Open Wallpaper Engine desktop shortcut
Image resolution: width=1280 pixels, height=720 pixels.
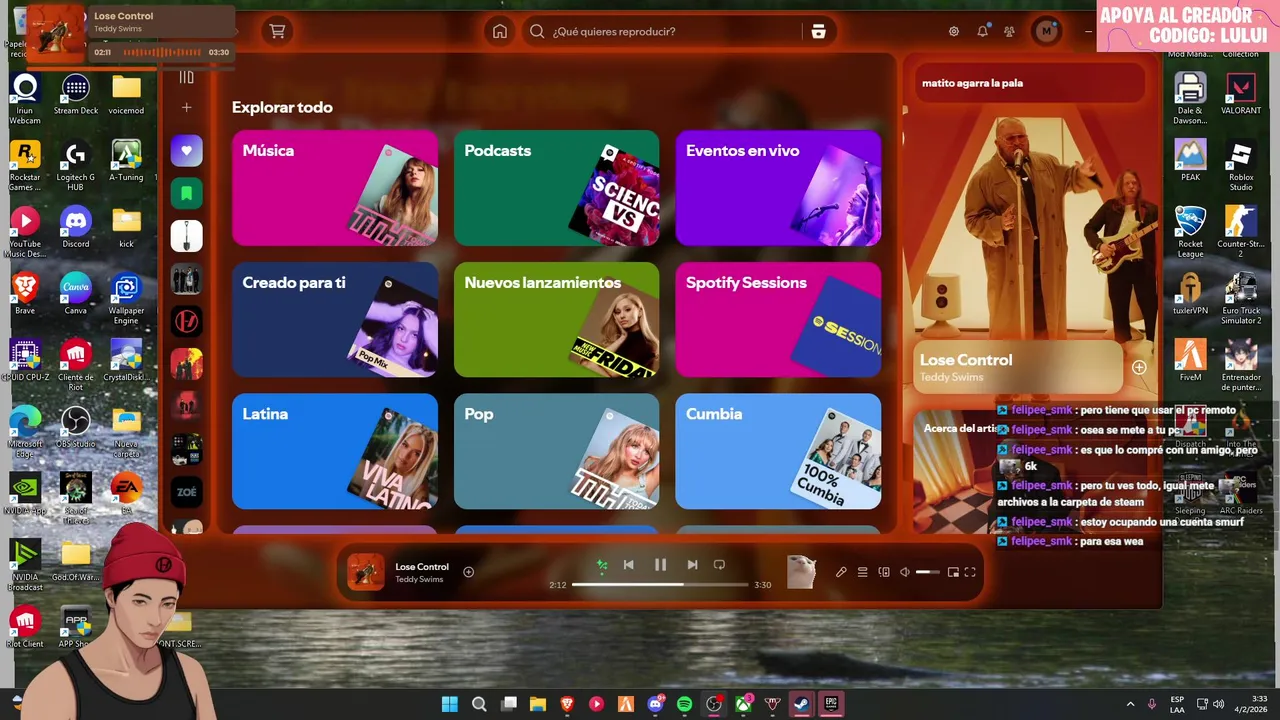point(126,298)
